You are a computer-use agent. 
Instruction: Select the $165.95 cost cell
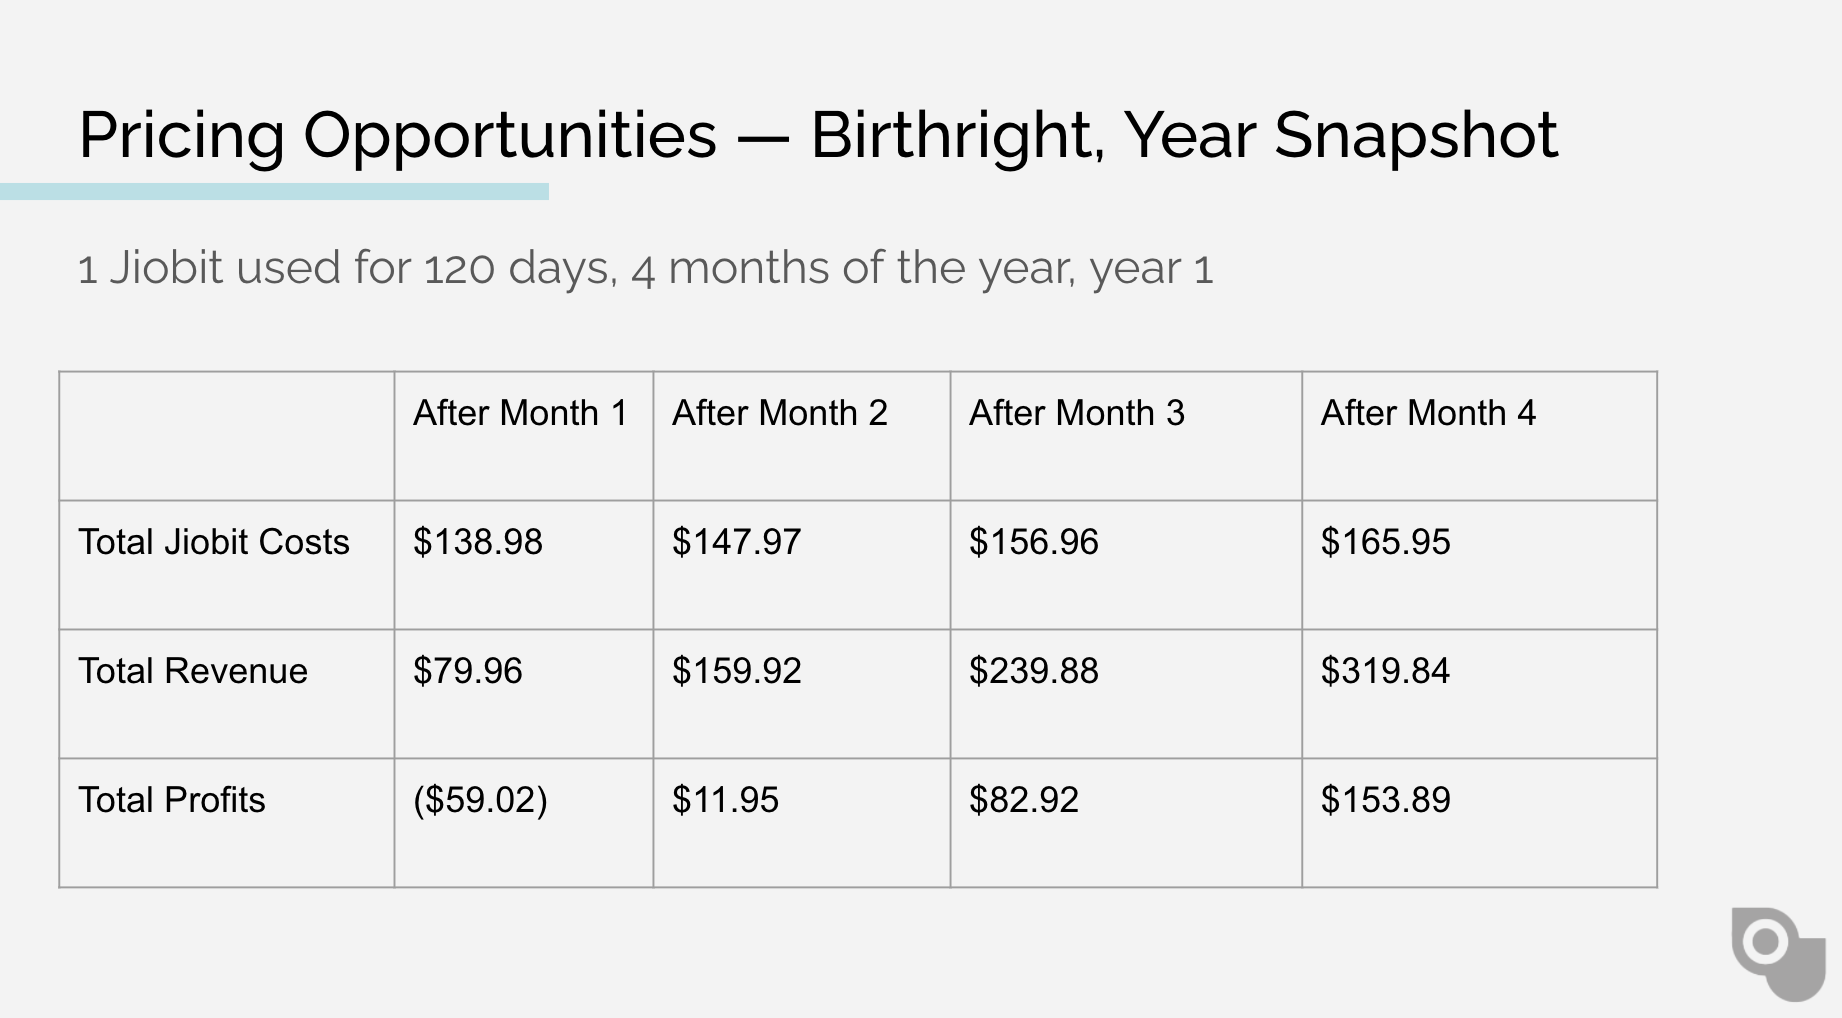point(1480,565)
